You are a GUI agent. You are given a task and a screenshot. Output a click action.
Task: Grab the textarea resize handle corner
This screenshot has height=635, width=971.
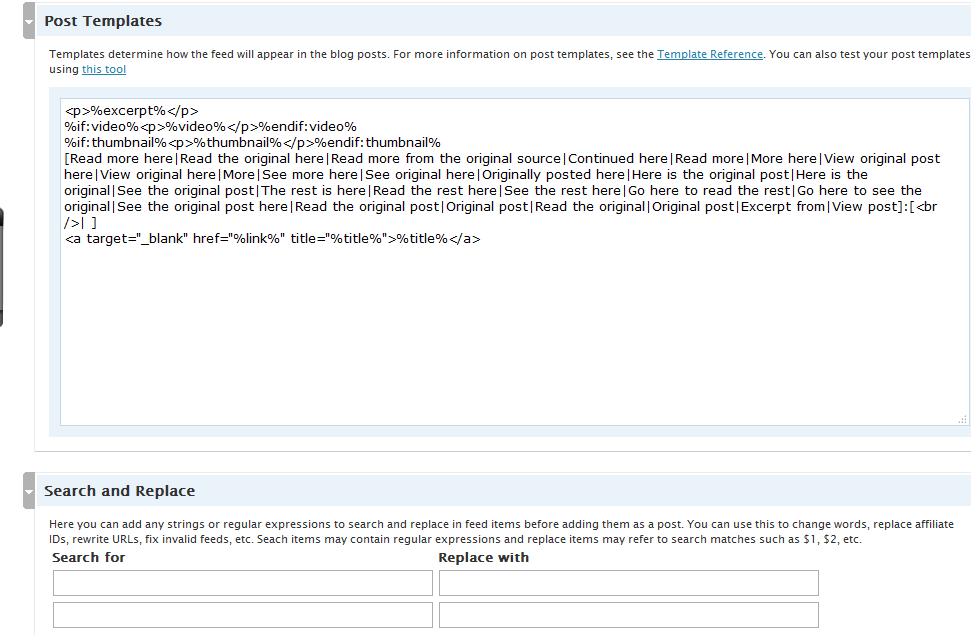(962, 419)
